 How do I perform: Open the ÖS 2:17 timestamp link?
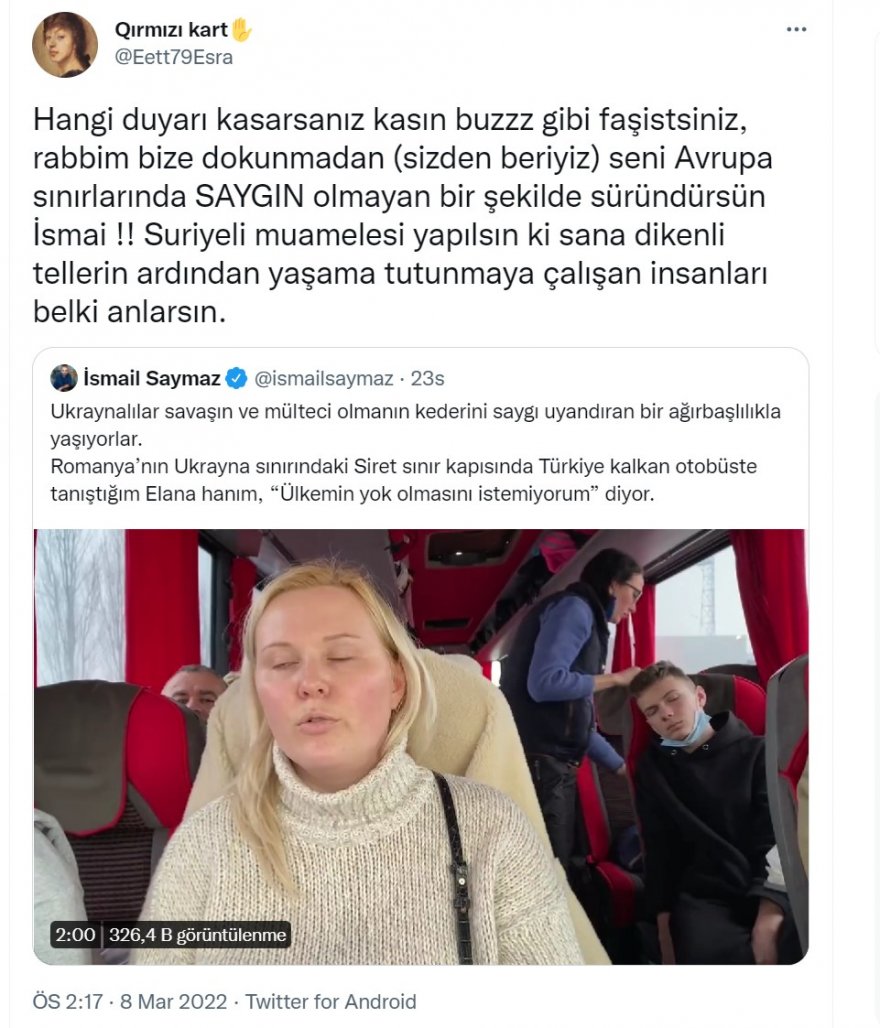click(x=68, y=1002)
